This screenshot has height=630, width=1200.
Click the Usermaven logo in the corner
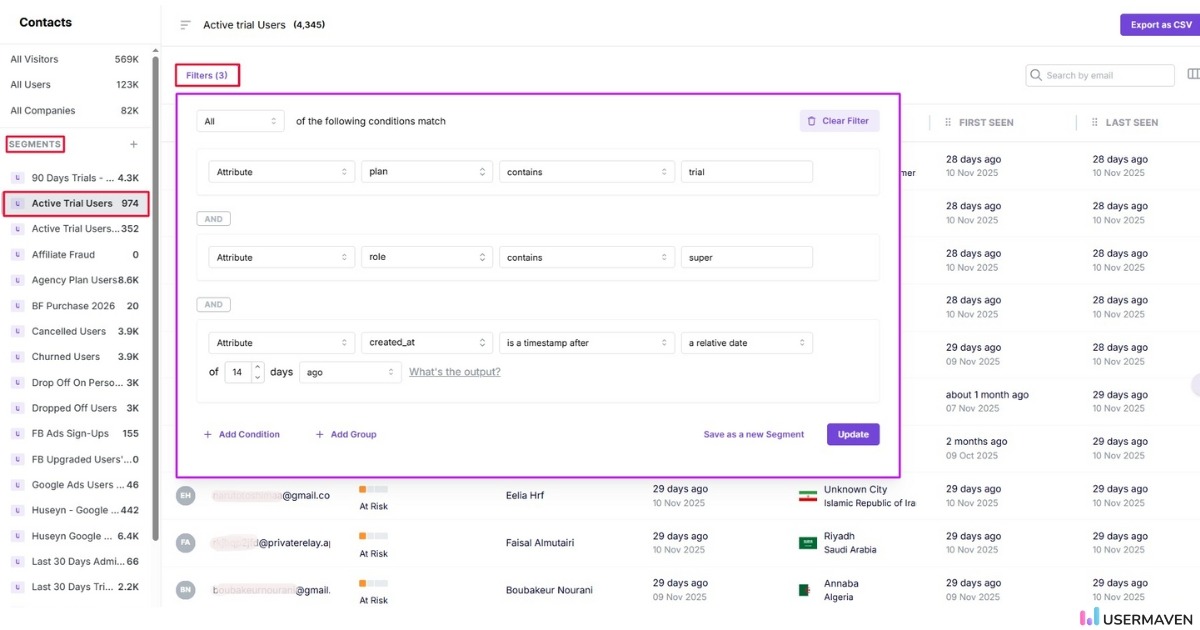coord(1135,618)
